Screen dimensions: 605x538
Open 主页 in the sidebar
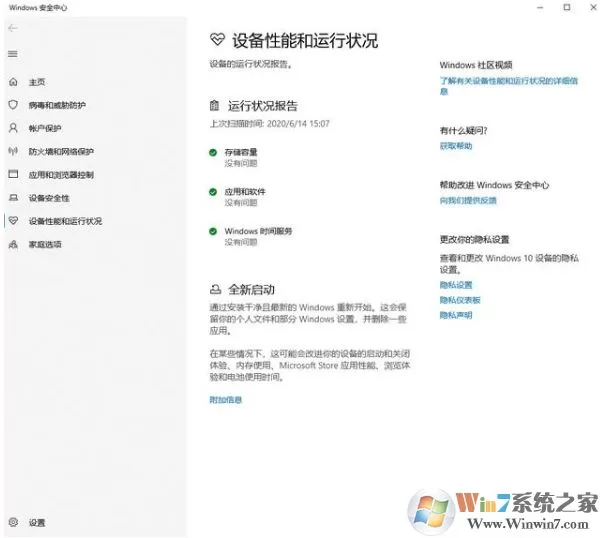click(x=37, y=82)
